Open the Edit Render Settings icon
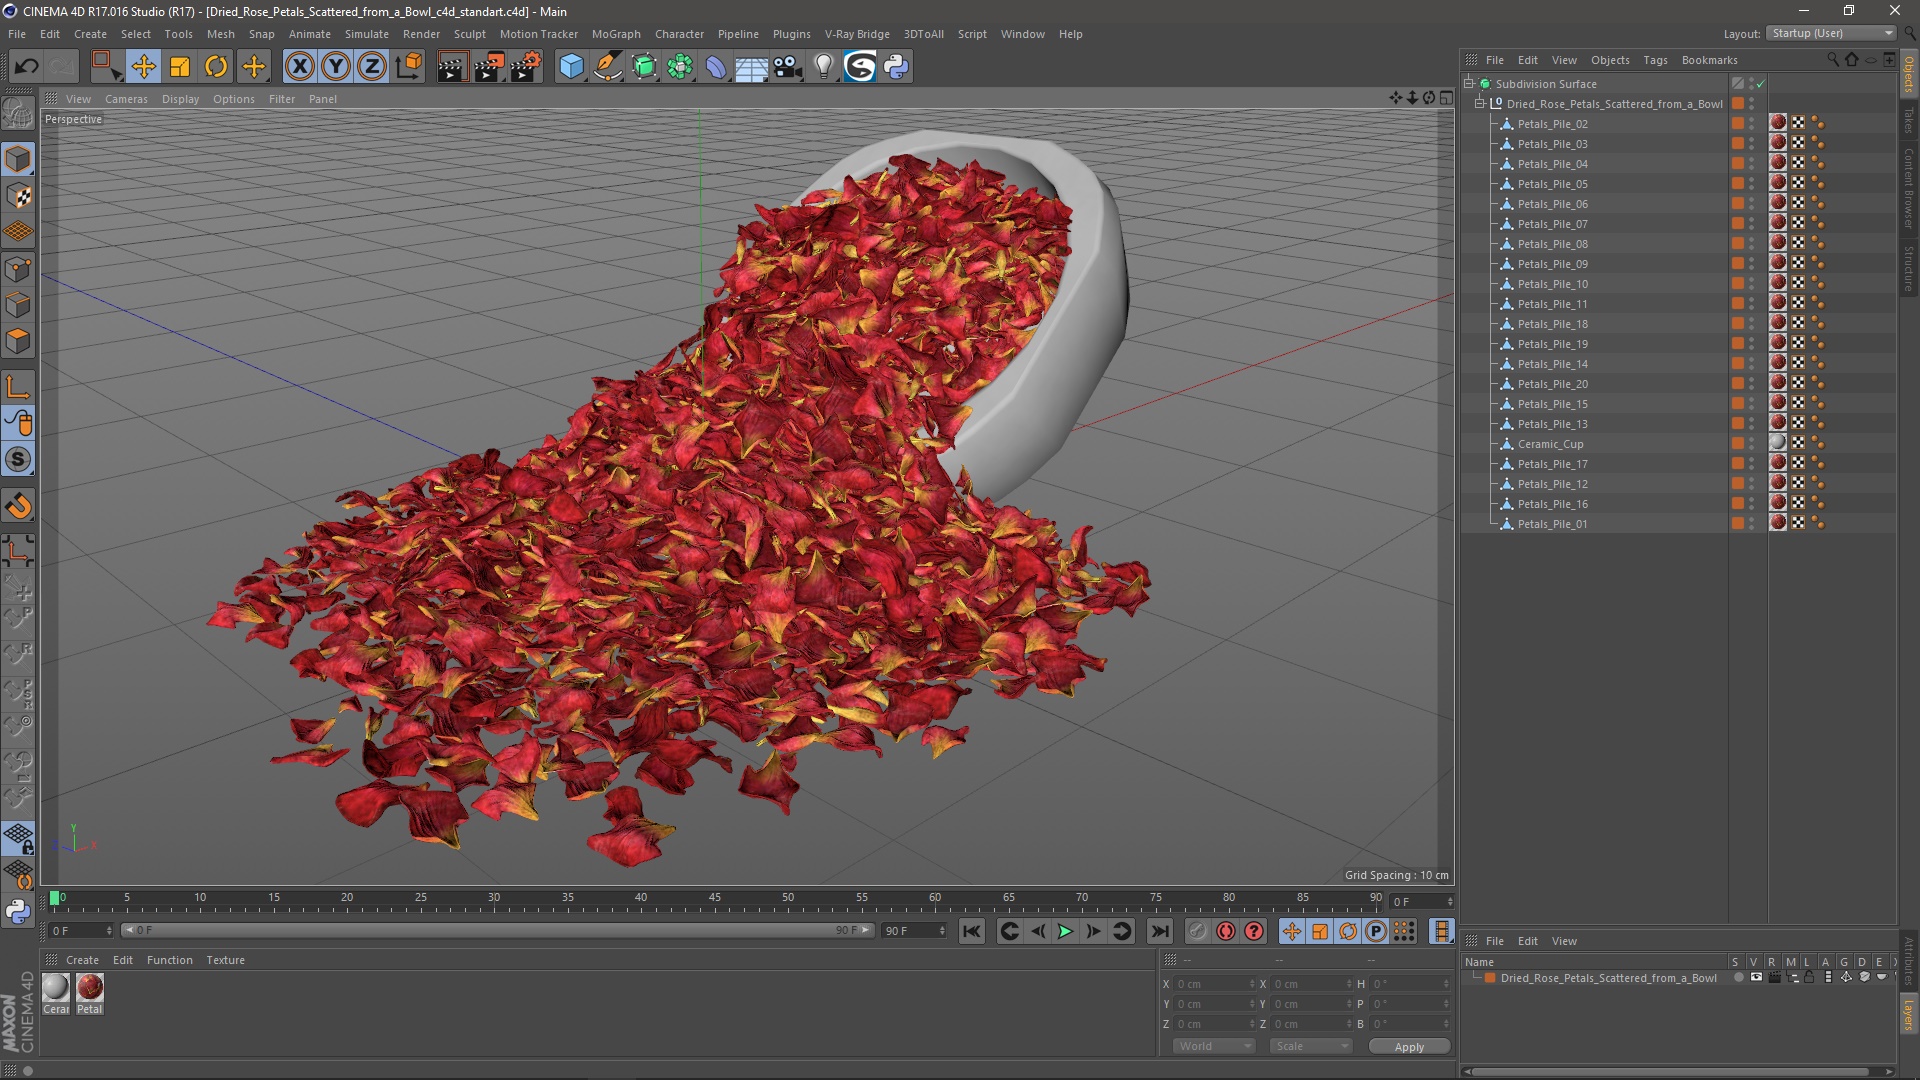Image resolution: width=1920 pixels, height=1080 pixels. click(x=526, y=67)
